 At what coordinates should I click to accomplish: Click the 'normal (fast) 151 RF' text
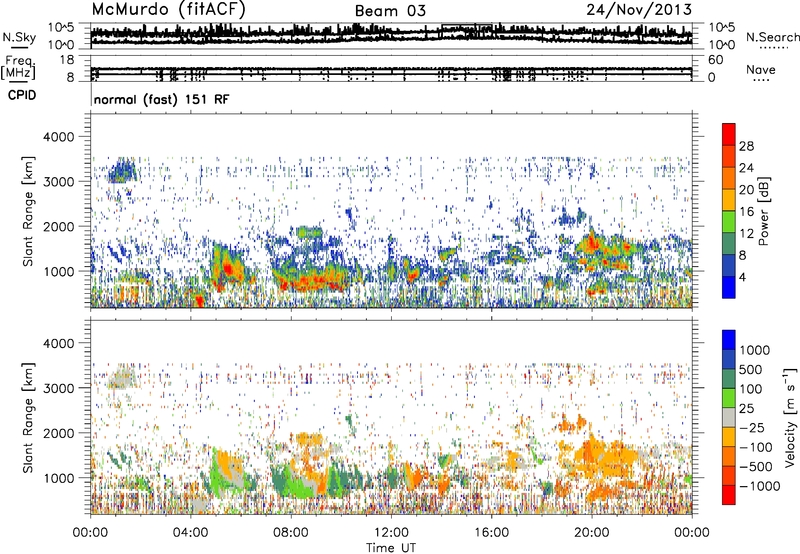tap(162, 99)
